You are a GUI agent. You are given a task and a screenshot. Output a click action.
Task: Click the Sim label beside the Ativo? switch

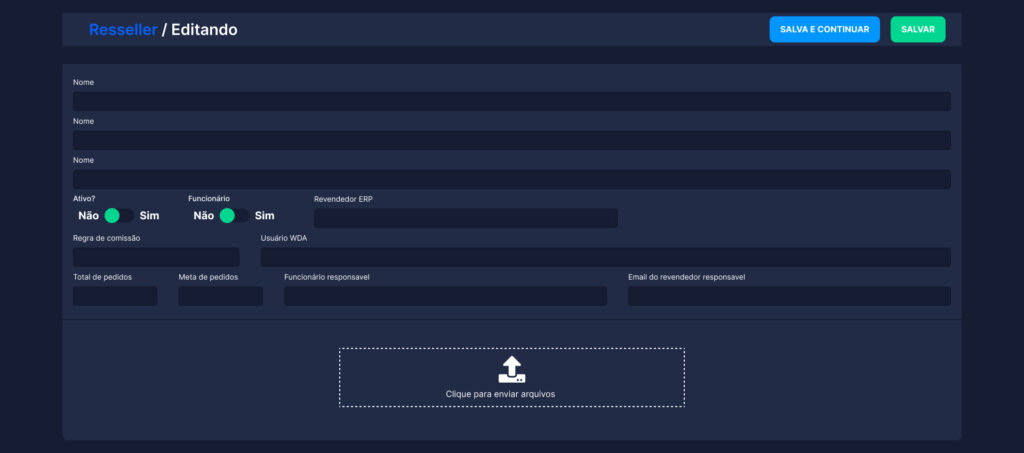(x=149, y=216)
